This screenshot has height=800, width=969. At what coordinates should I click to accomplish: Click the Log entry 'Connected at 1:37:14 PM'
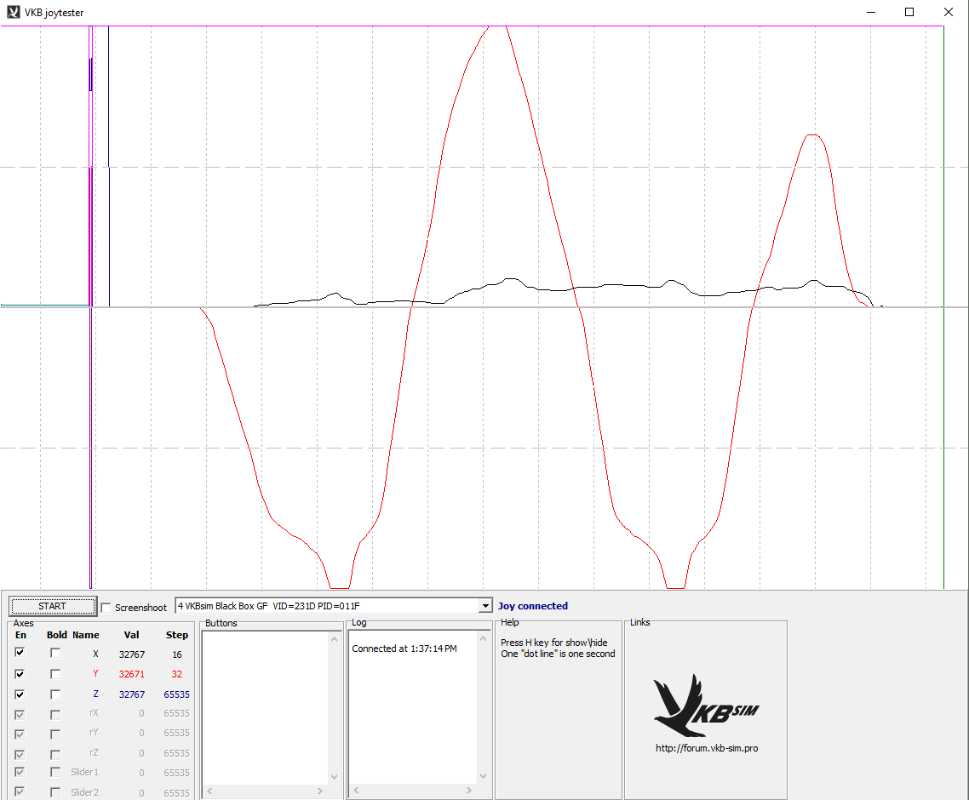[404, 649]
